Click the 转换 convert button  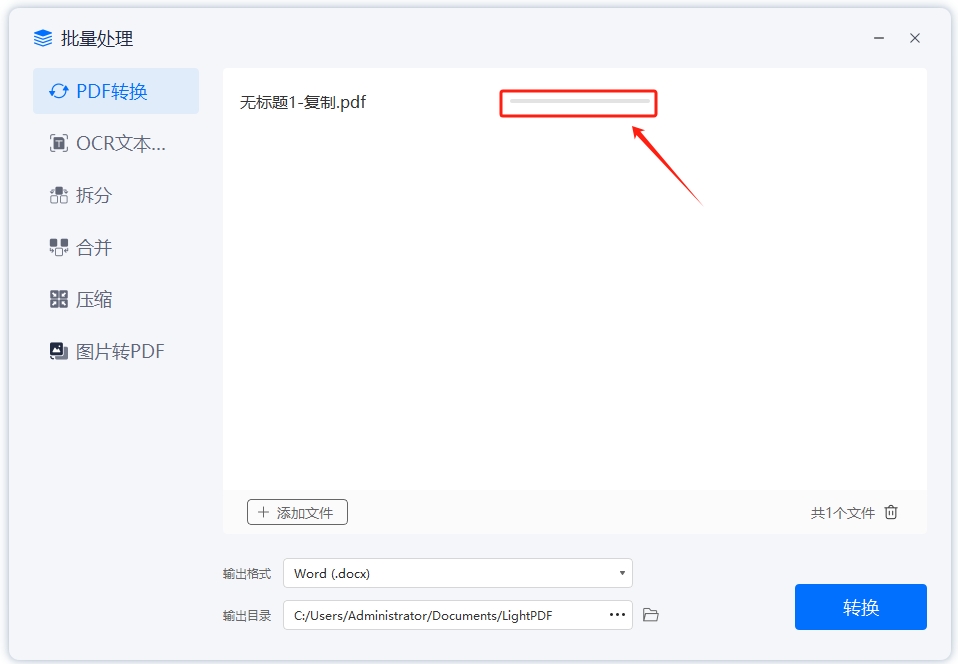point(860,606)
